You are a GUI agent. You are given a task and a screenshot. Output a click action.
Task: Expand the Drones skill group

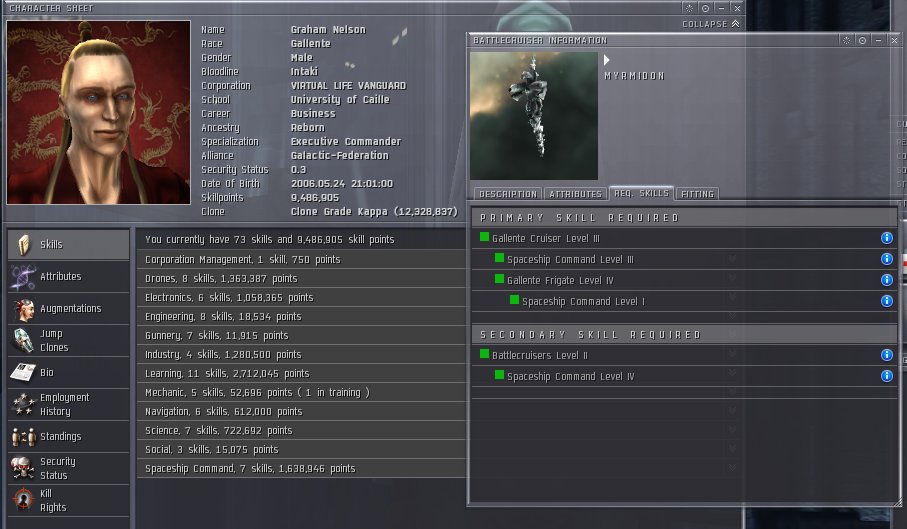tap(301, 279)
